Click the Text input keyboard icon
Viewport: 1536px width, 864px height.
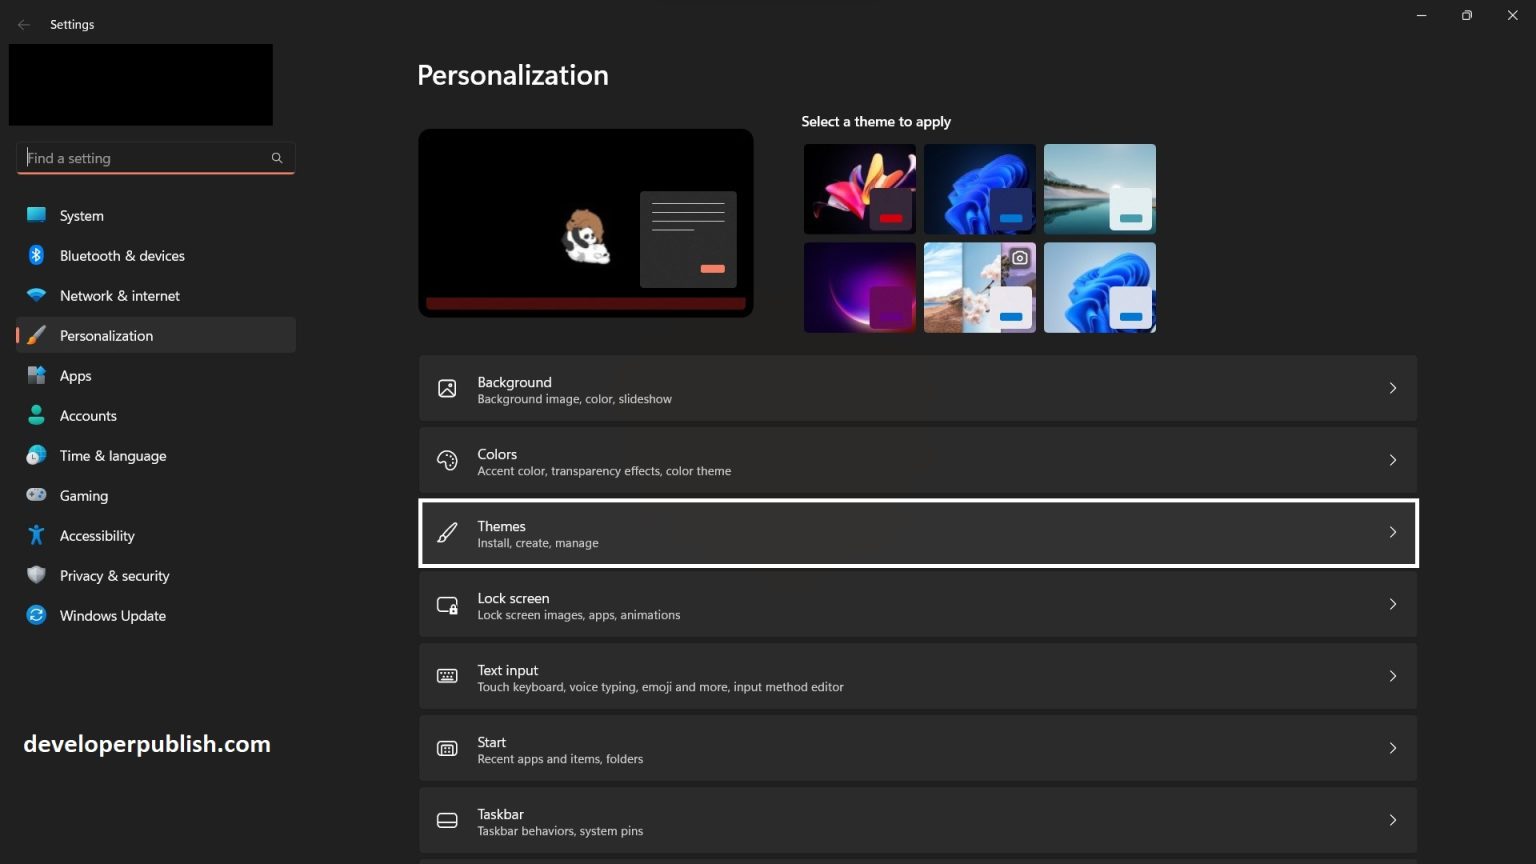click(447, 676)
